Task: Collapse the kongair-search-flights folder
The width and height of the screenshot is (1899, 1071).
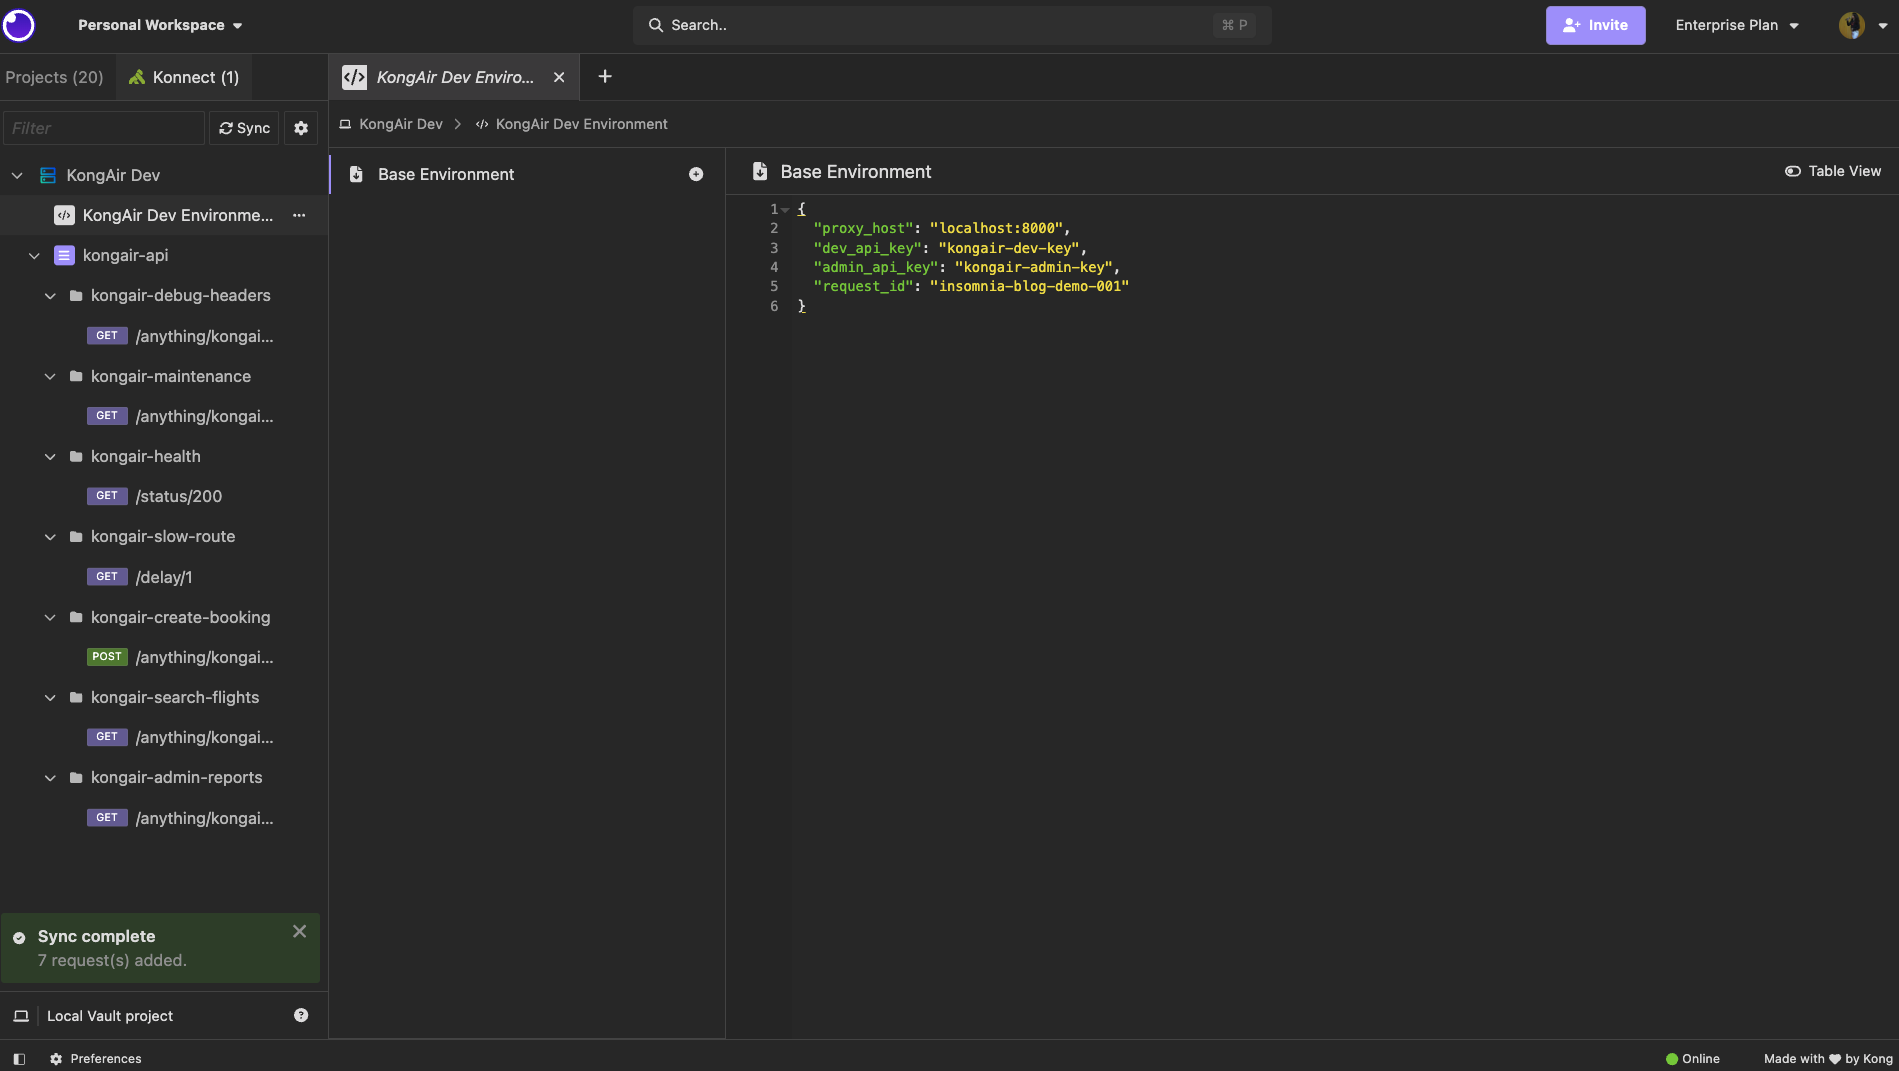Action: [50, 697]
